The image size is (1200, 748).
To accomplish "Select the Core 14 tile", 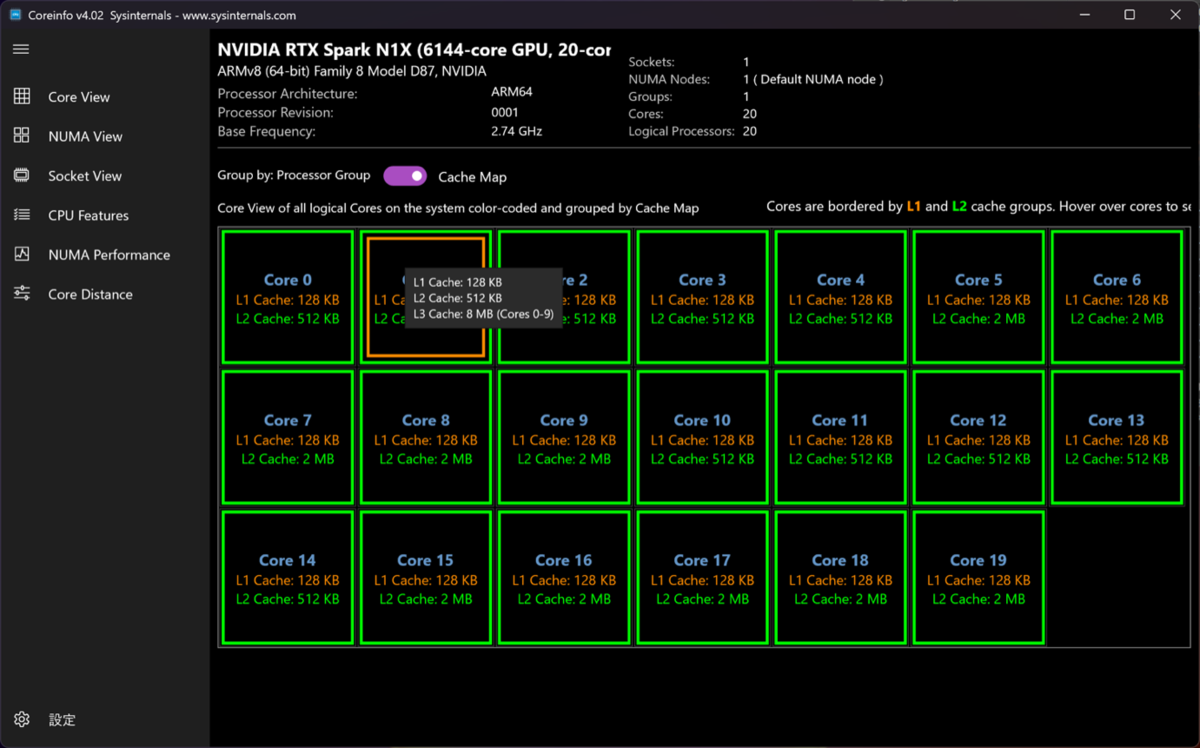I will (288, 577).
